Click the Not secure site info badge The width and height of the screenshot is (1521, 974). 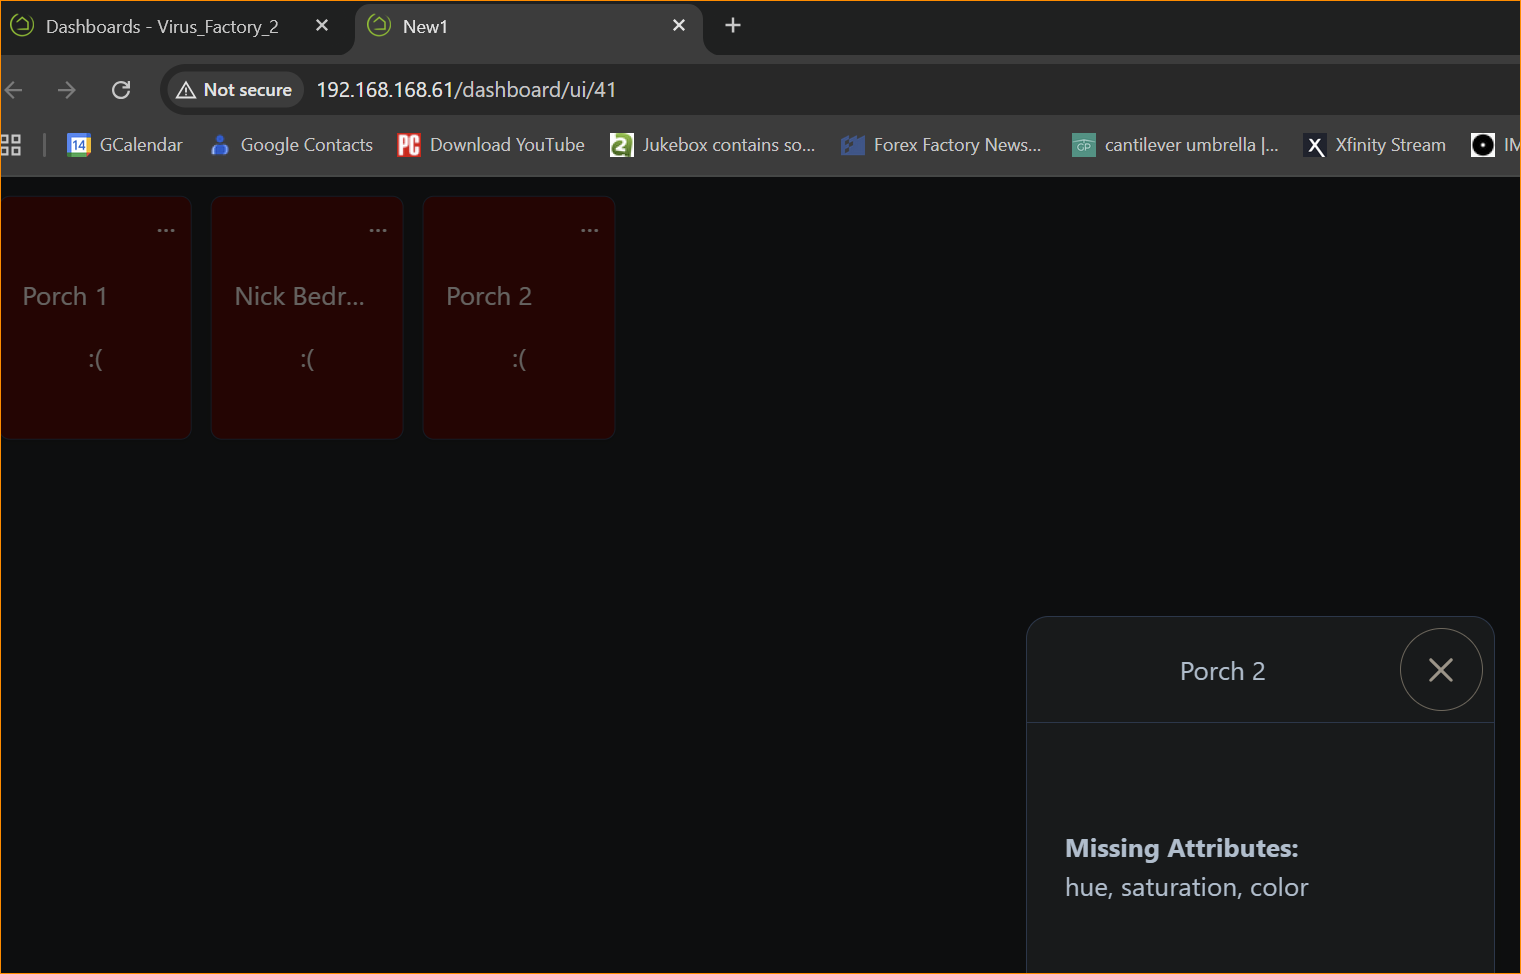coord(235,90)
